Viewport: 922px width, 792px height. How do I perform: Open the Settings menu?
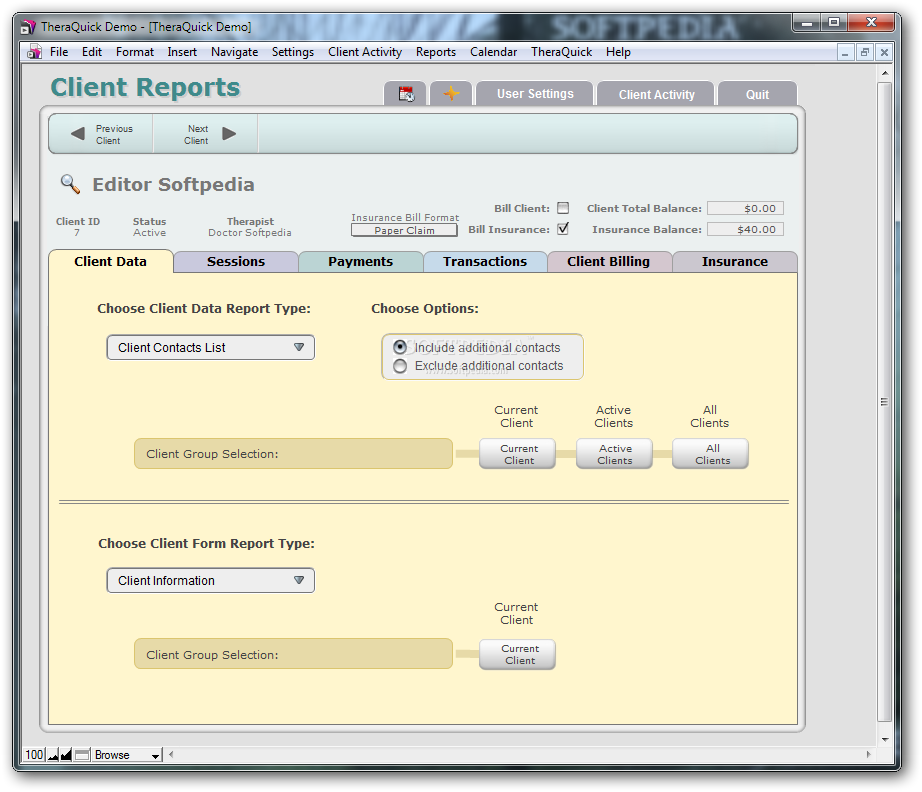[x=293, y=52]
